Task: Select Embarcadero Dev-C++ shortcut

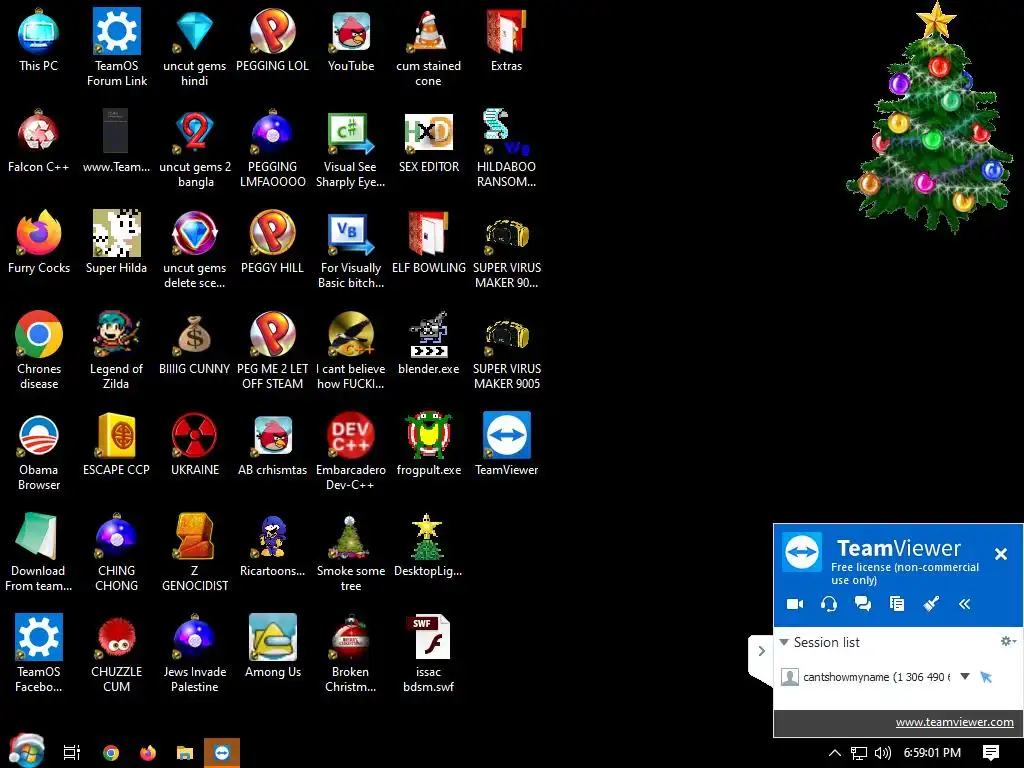Action: (x=351, y=451)
